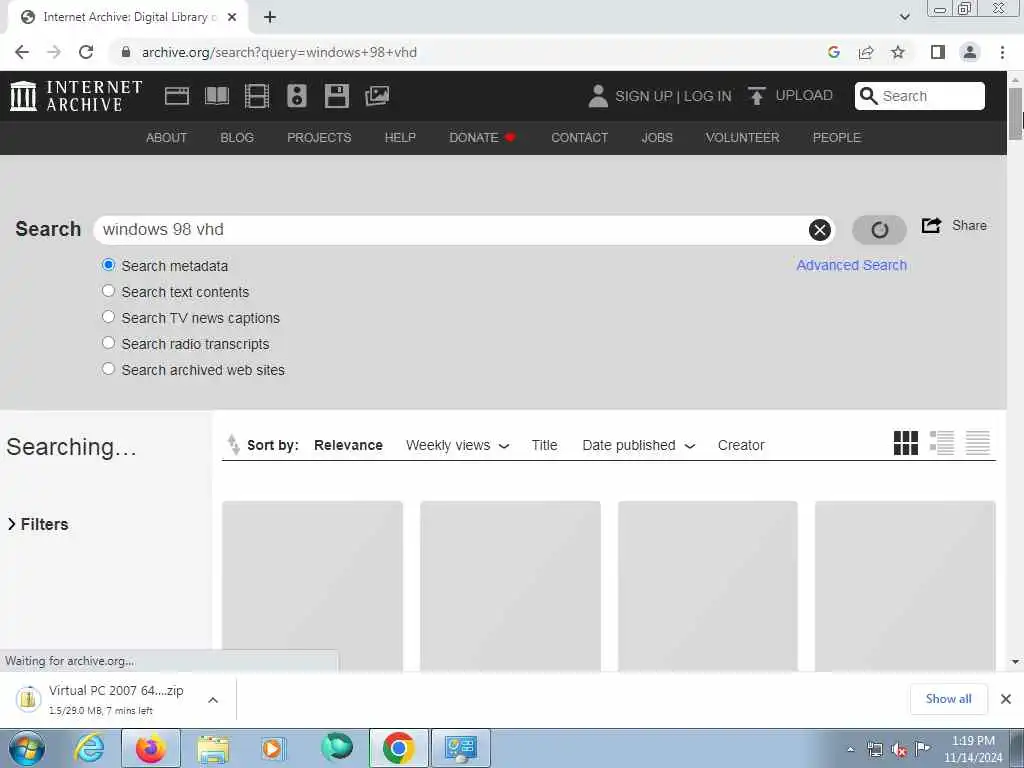1024x768 pixels.
Task: Click the Chrome share page icon
Action: tap(866, 52)
